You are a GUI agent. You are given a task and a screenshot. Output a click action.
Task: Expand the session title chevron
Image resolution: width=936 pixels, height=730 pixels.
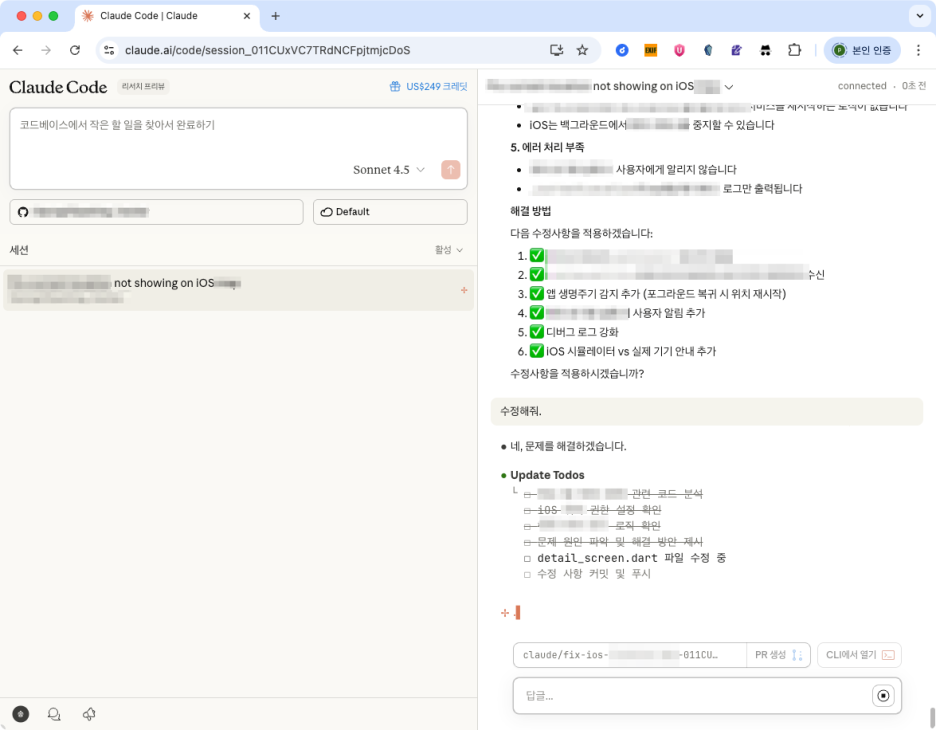pyautogui.click(x=729, y=87)
